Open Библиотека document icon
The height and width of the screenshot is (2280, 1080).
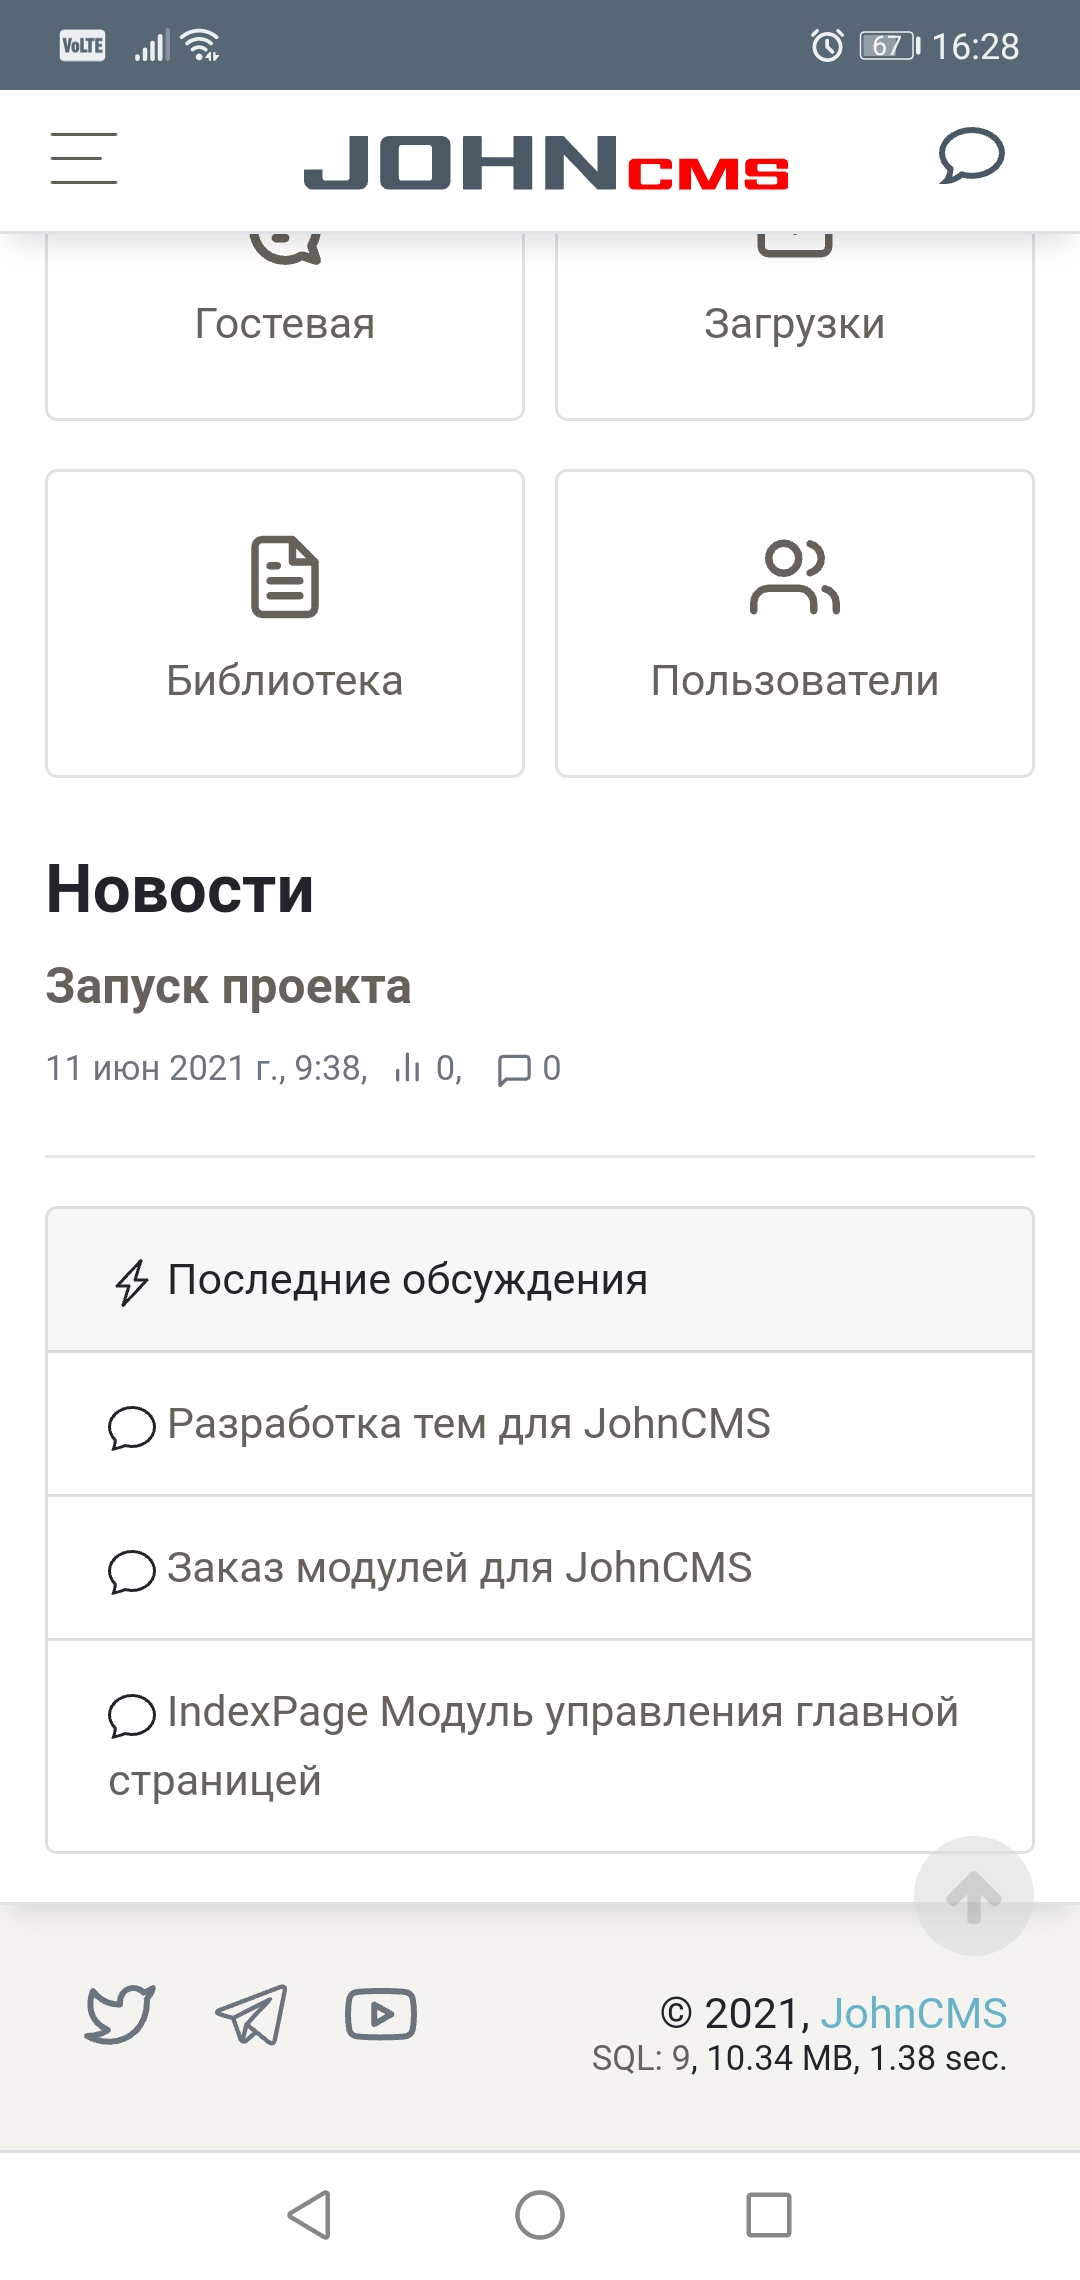[x=285, y=577]
